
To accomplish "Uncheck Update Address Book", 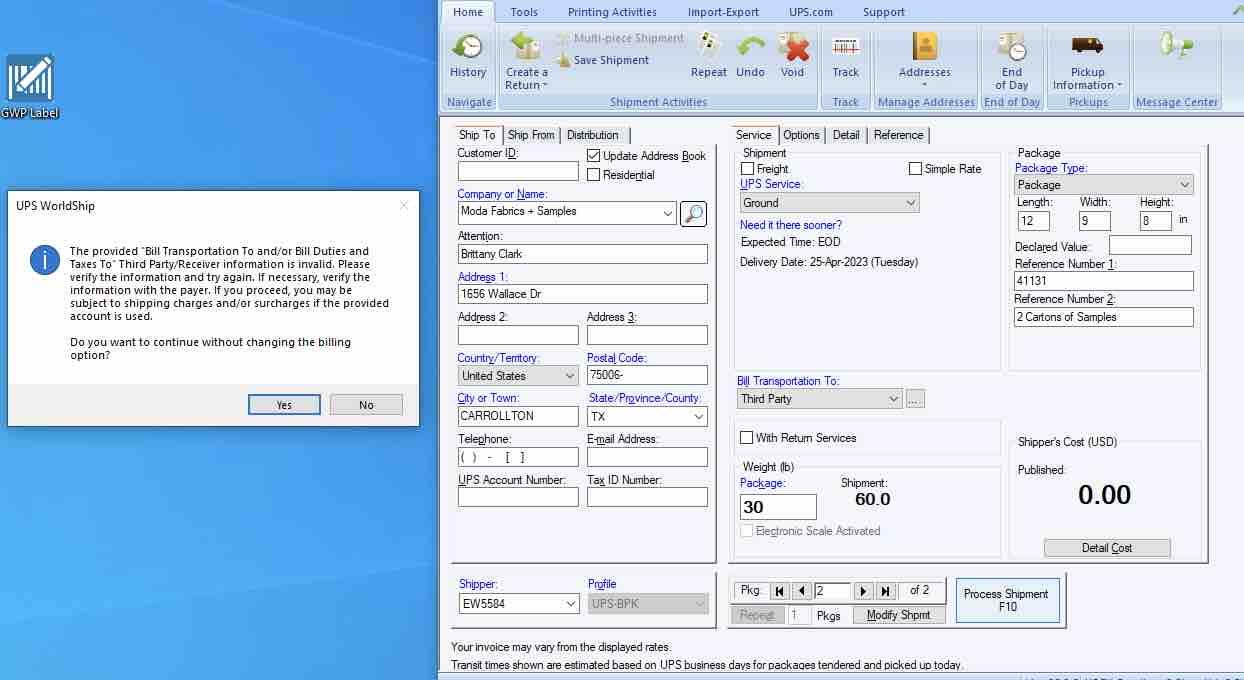I will tap(594, 156).
